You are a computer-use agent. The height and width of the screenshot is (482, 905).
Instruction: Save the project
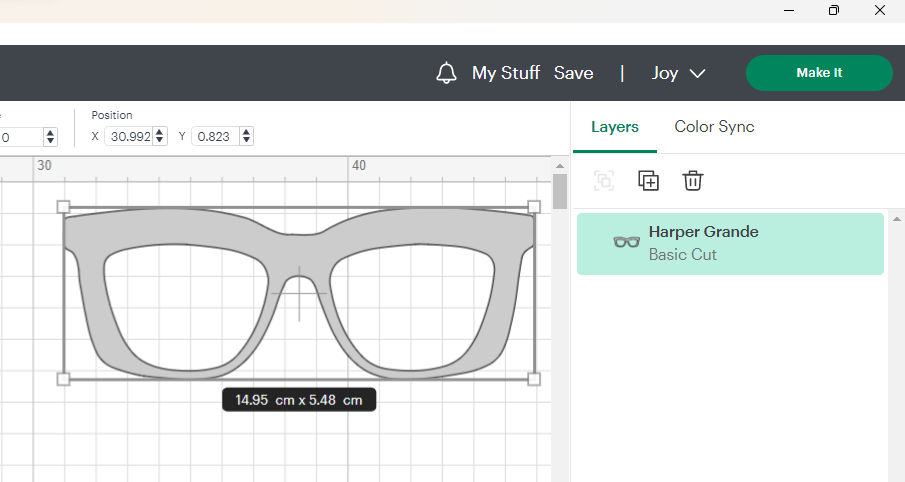[573, 73]
